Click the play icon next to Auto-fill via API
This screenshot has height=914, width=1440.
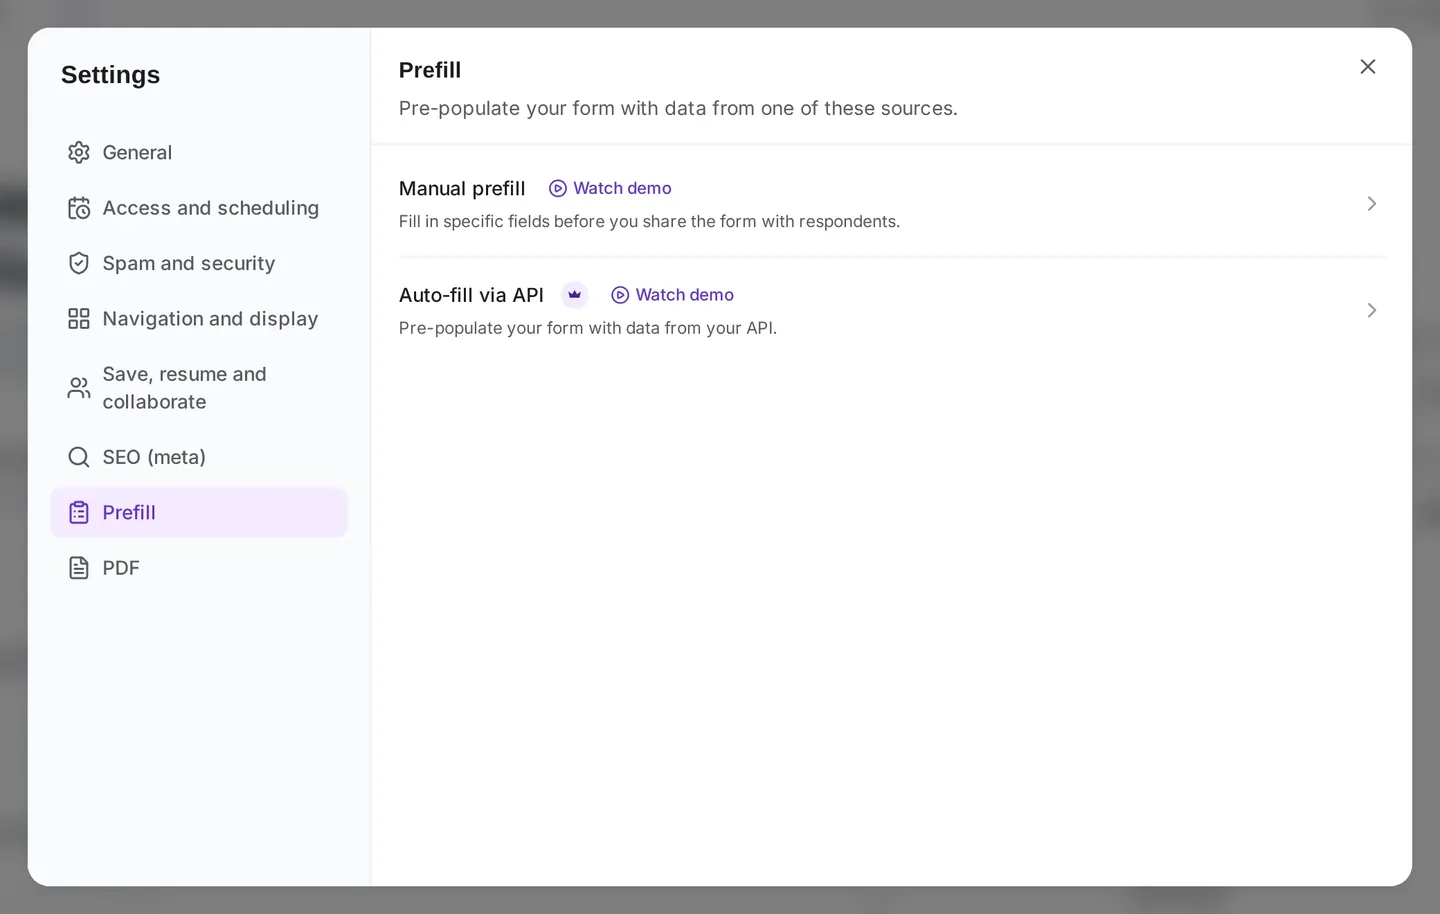(x=620, y=295)
